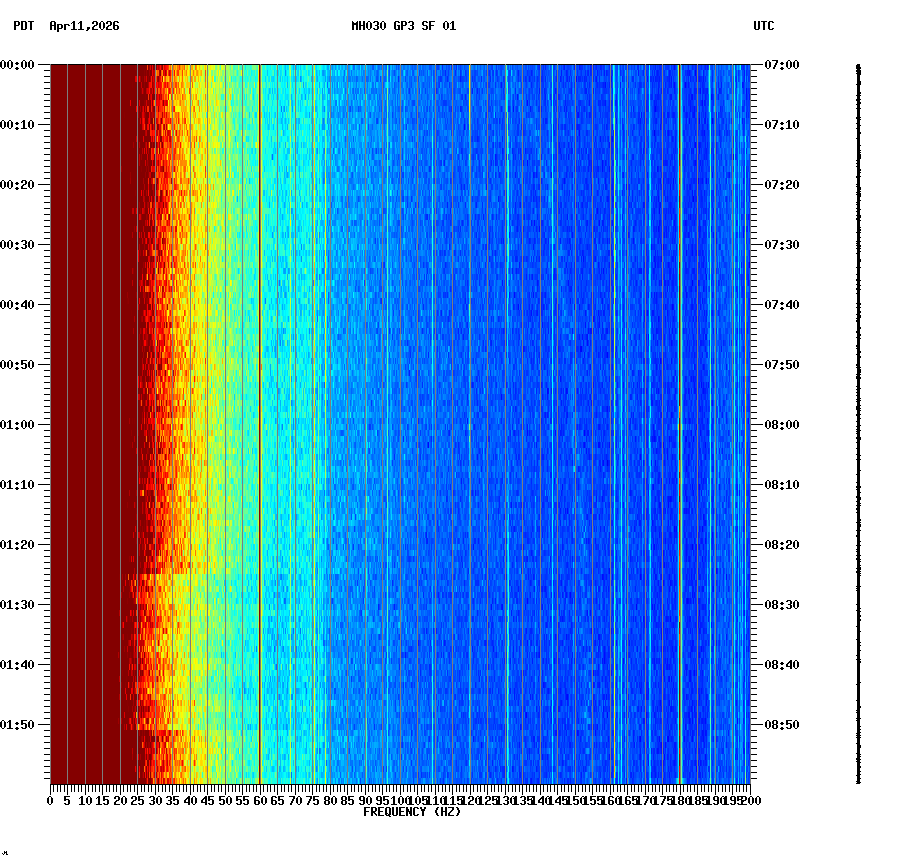Click the orange line near 75 Hz
Viewport: 902px width, 864px height.
click(x=312, y=400)
